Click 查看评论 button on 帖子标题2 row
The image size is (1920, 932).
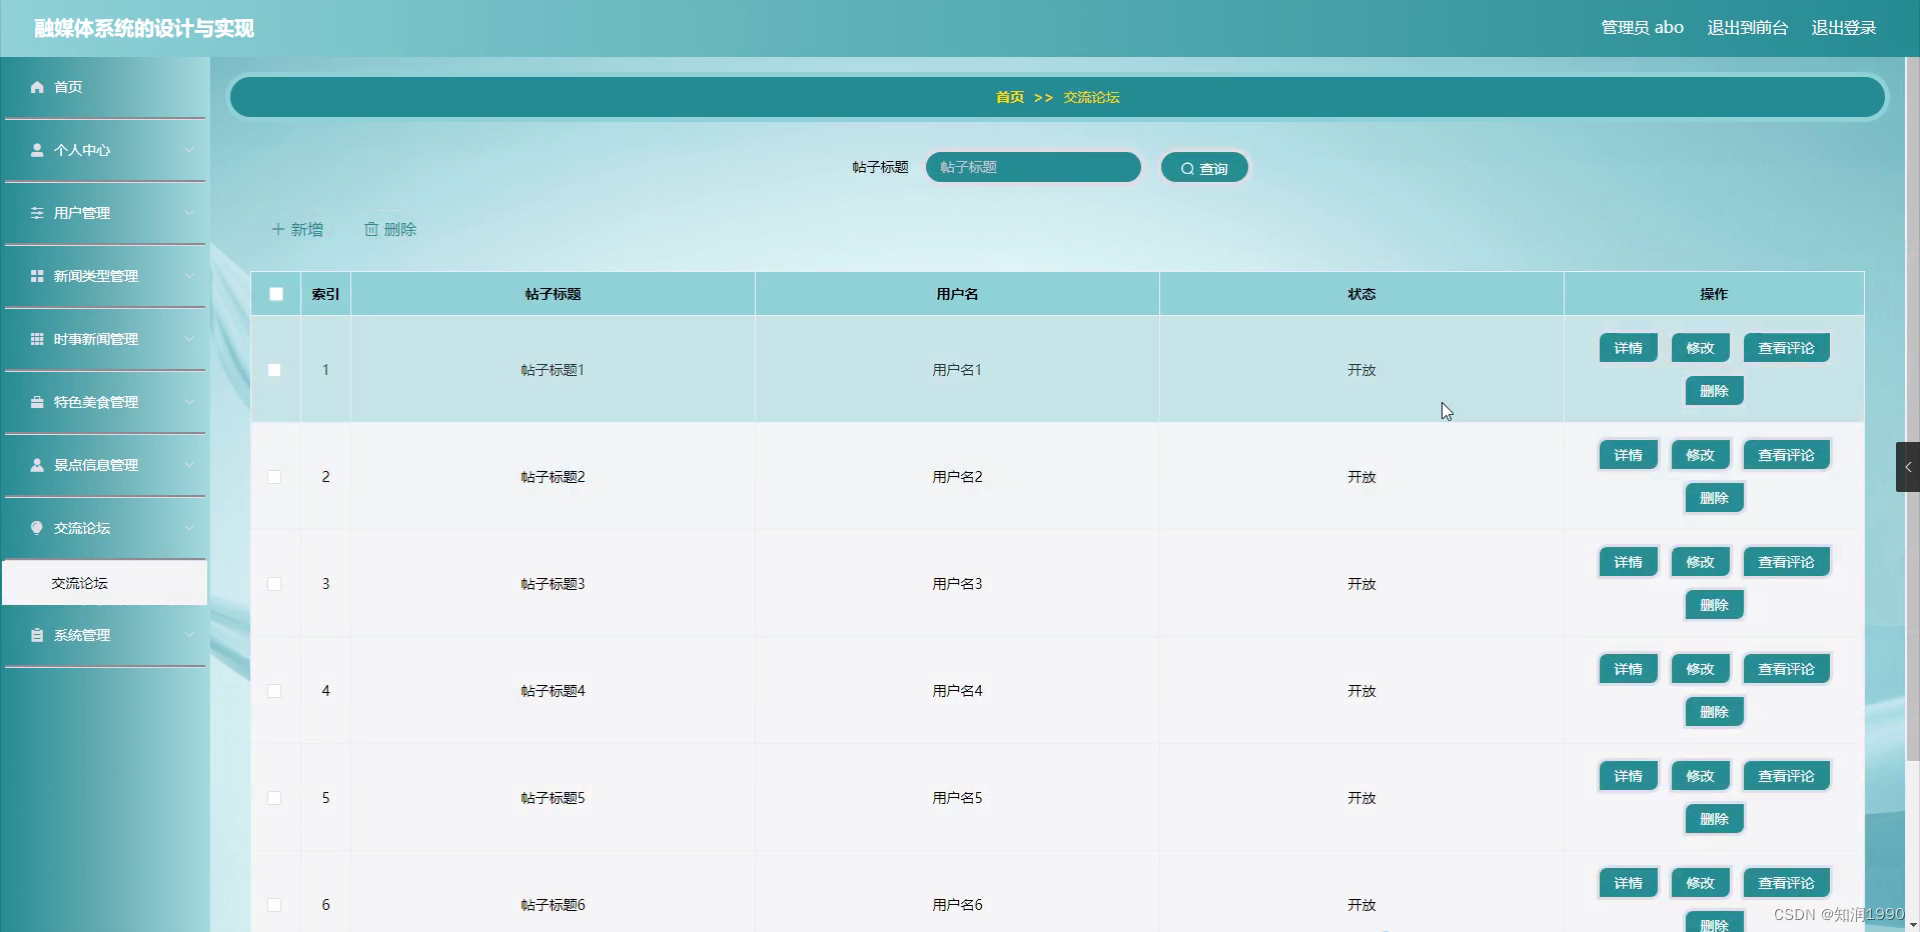[1786, 454]
